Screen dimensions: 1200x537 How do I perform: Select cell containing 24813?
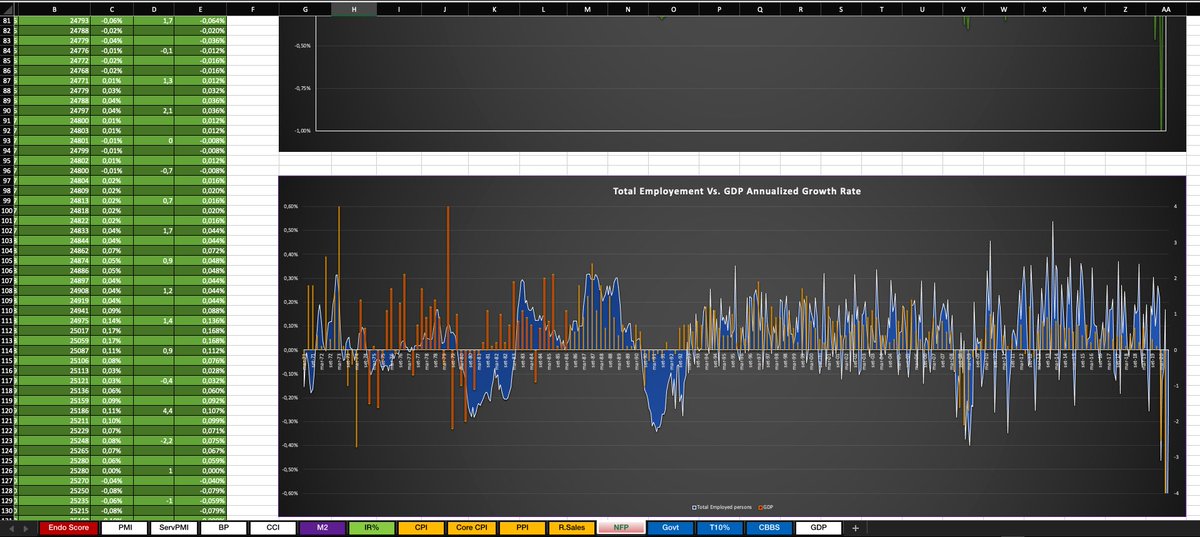pyautogui.click(x=52, y=201)
